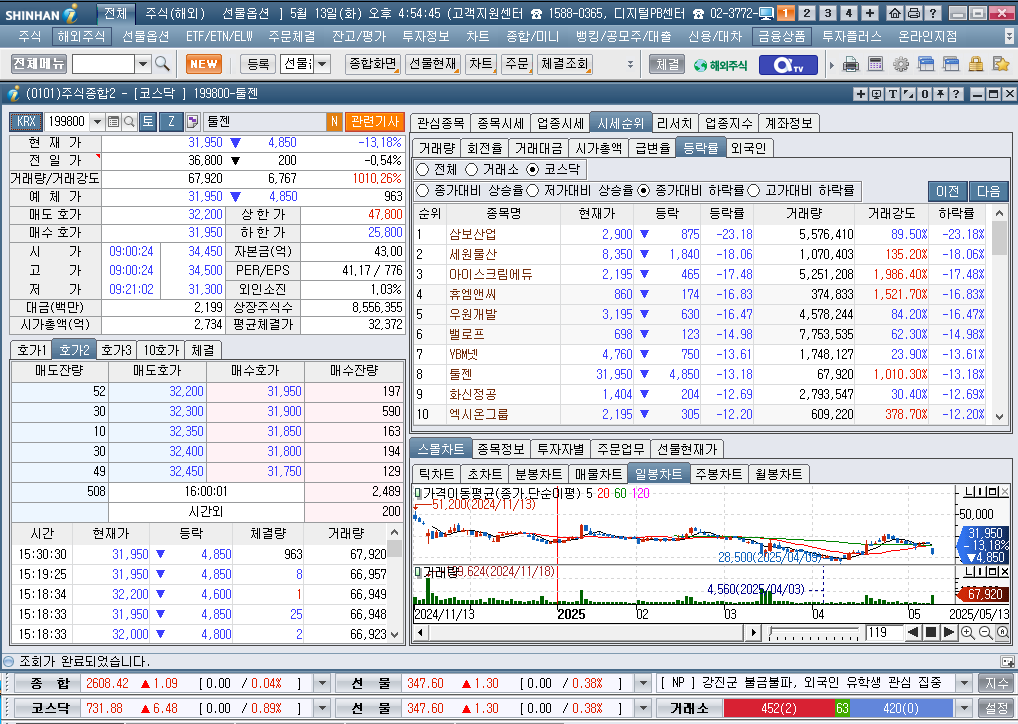
Task: Select the 코스닥 market radio button
Action: 533,169
